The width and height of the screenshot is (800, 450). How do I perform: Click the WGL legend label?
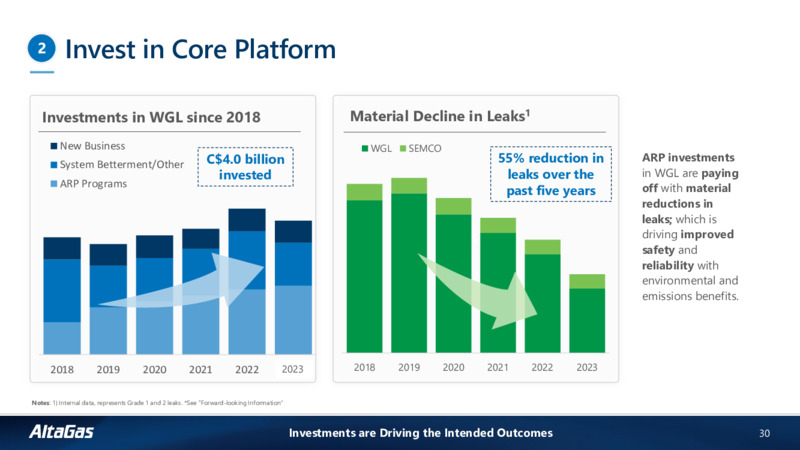[381, 148]
